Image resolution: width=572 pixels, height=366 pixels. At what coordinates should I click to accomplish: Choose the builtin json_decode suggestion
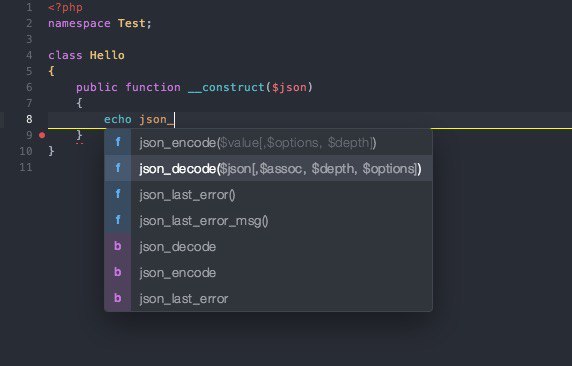[268, 246]
